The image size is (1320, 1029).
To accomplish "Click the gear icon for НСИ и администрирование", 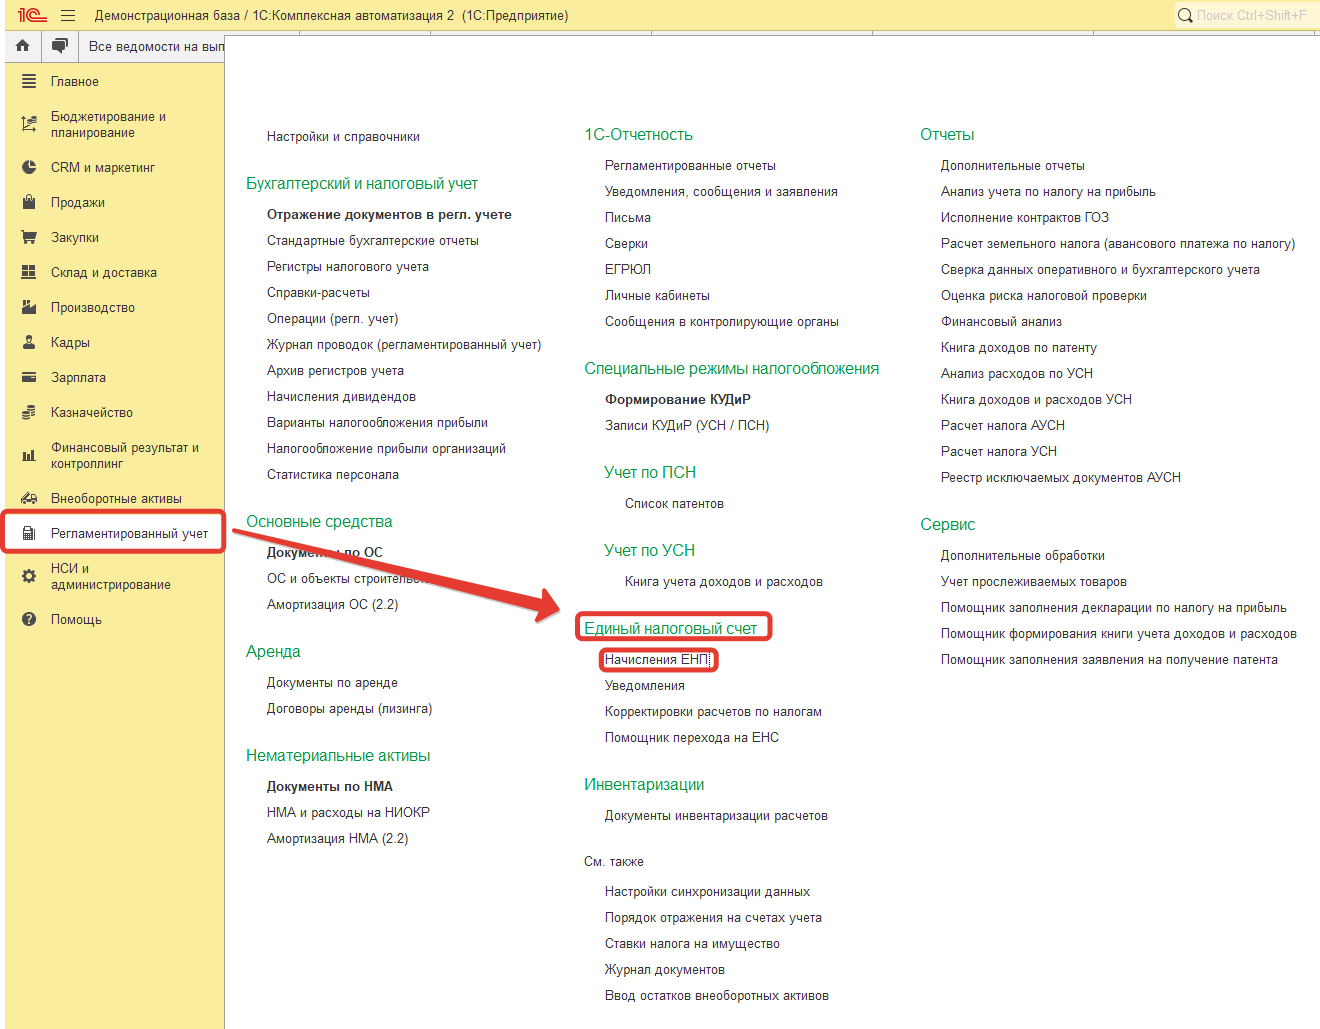I will pos(29,576).
